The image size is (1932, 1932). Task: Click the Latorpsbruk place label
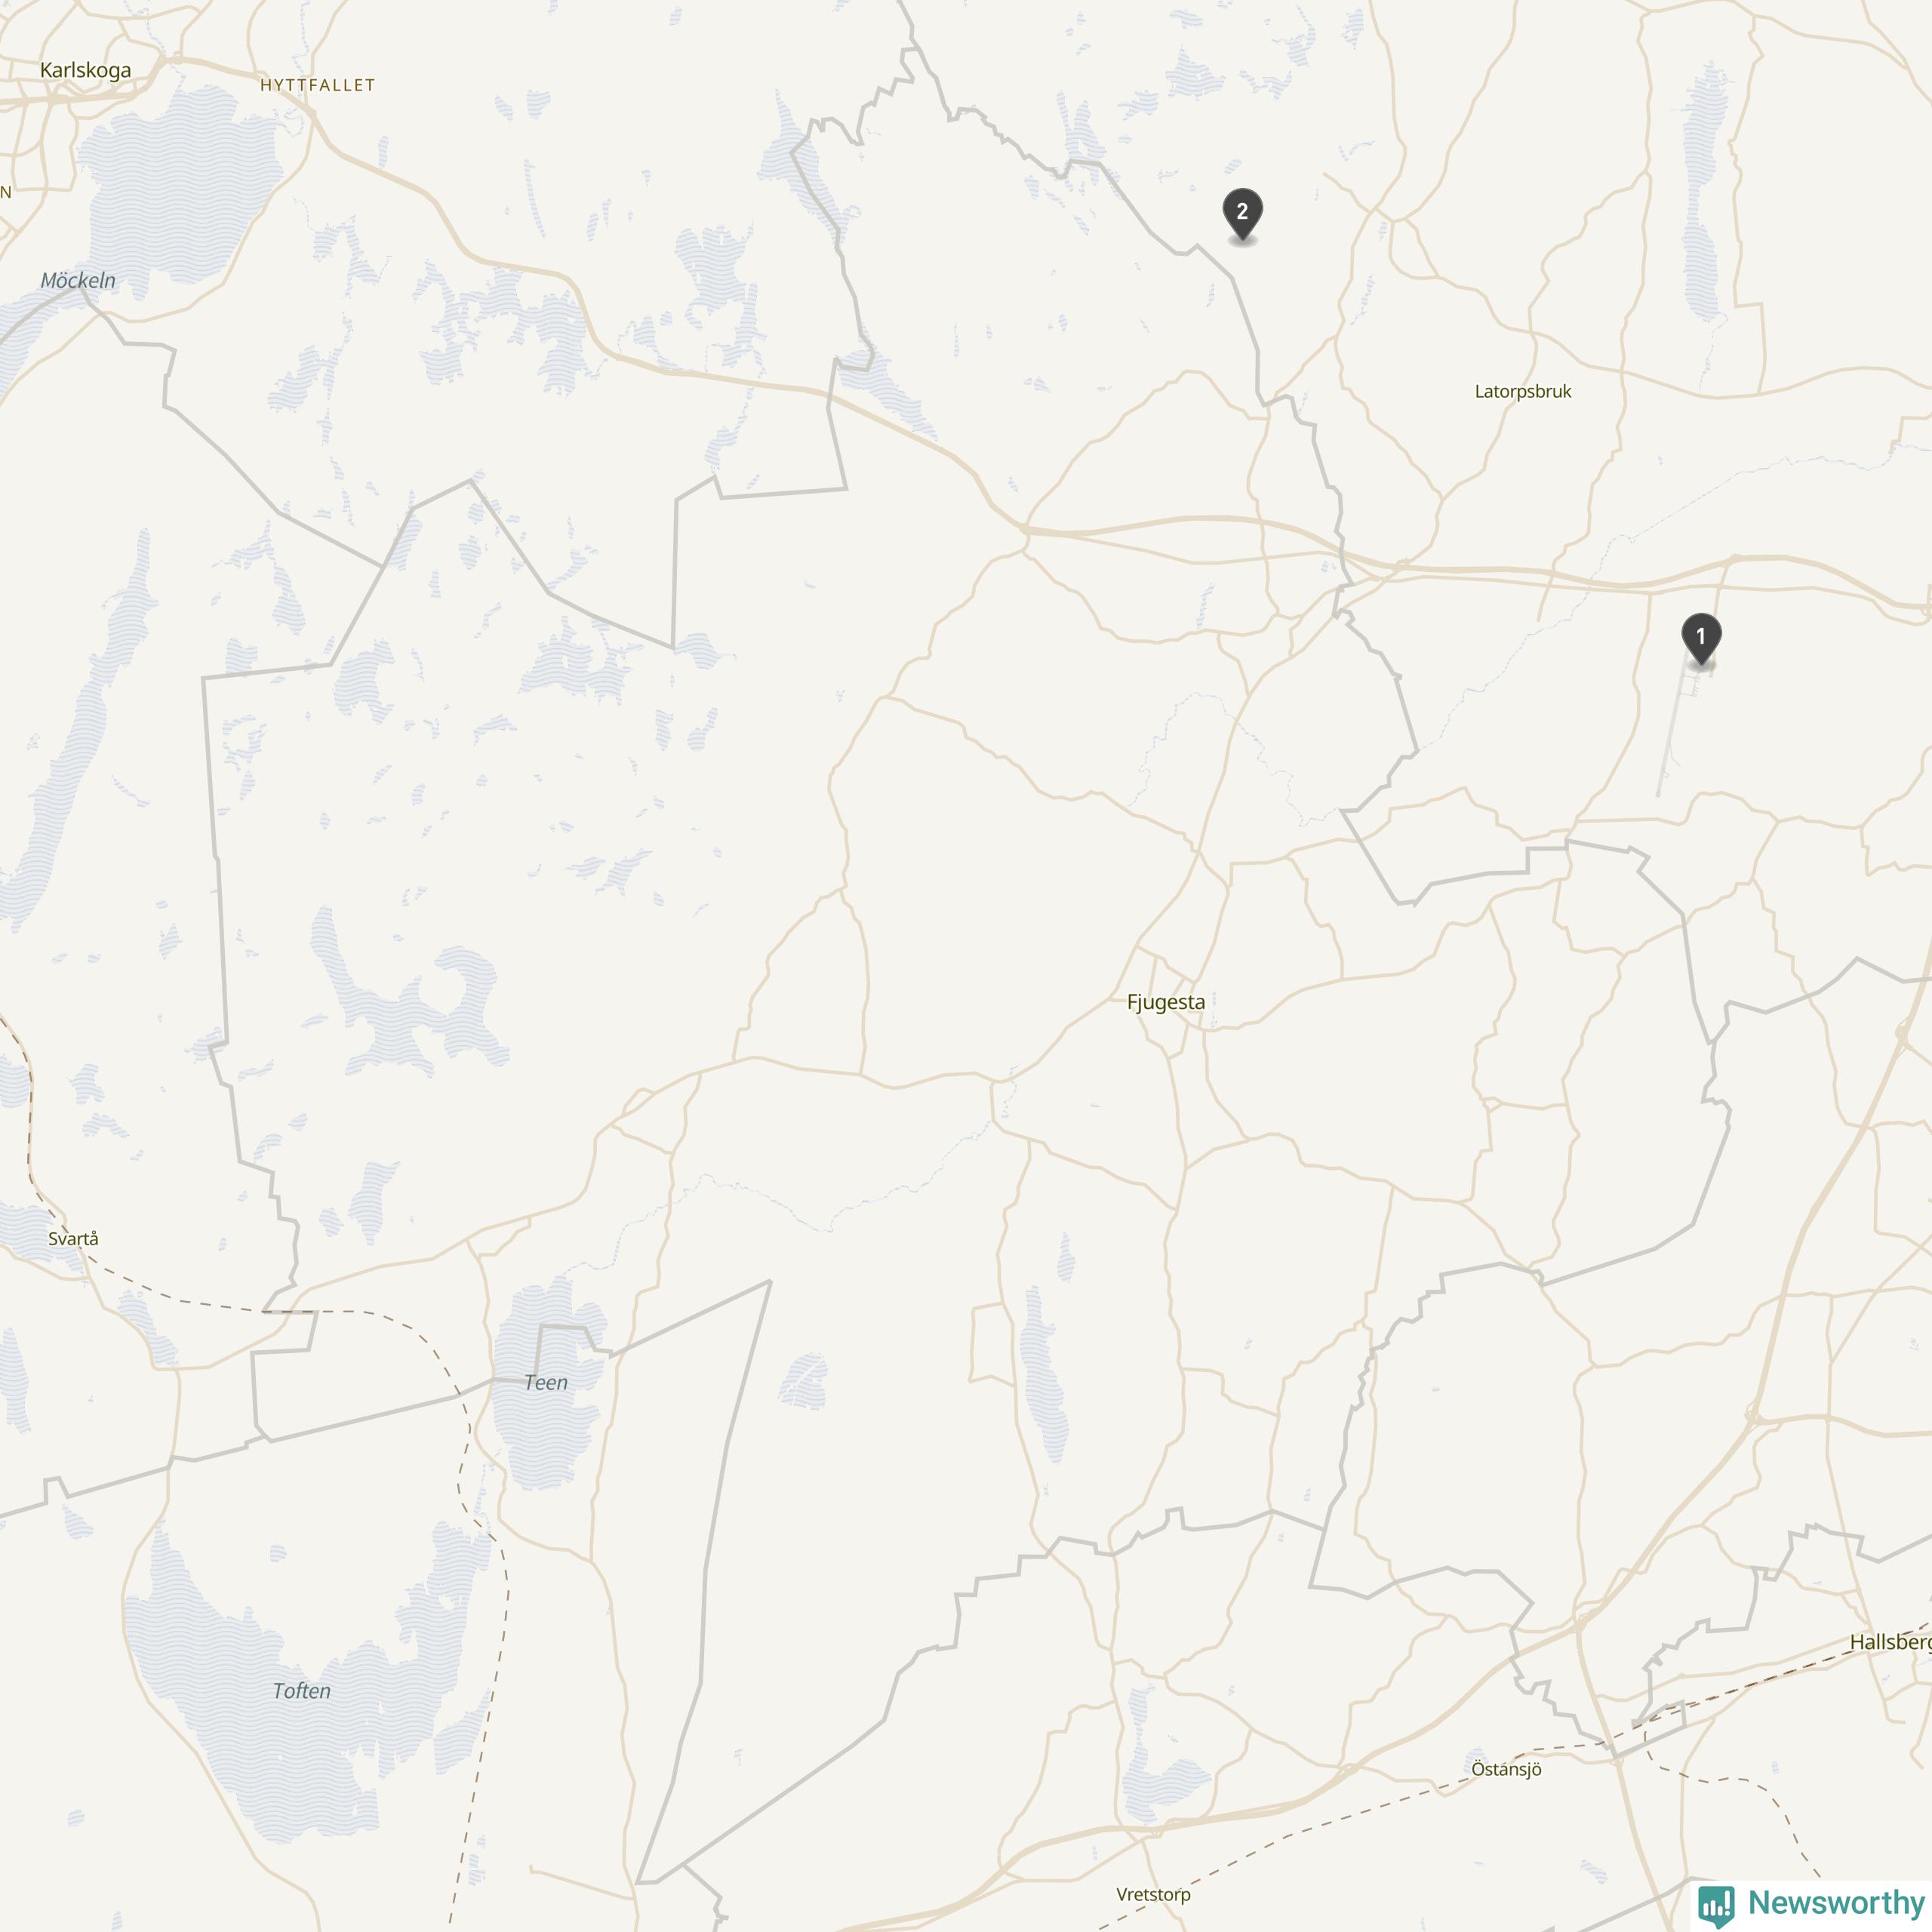1523,391
